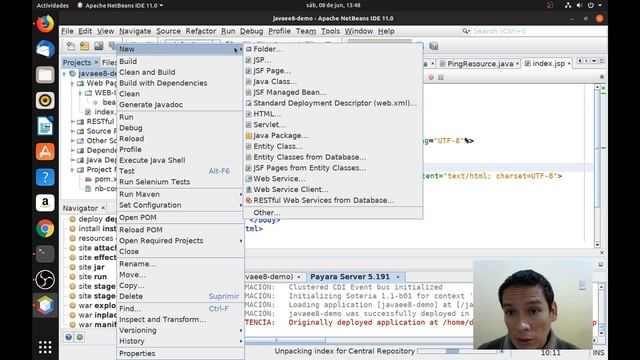Open the editor tab list dropdown arrow

(594, 61)
